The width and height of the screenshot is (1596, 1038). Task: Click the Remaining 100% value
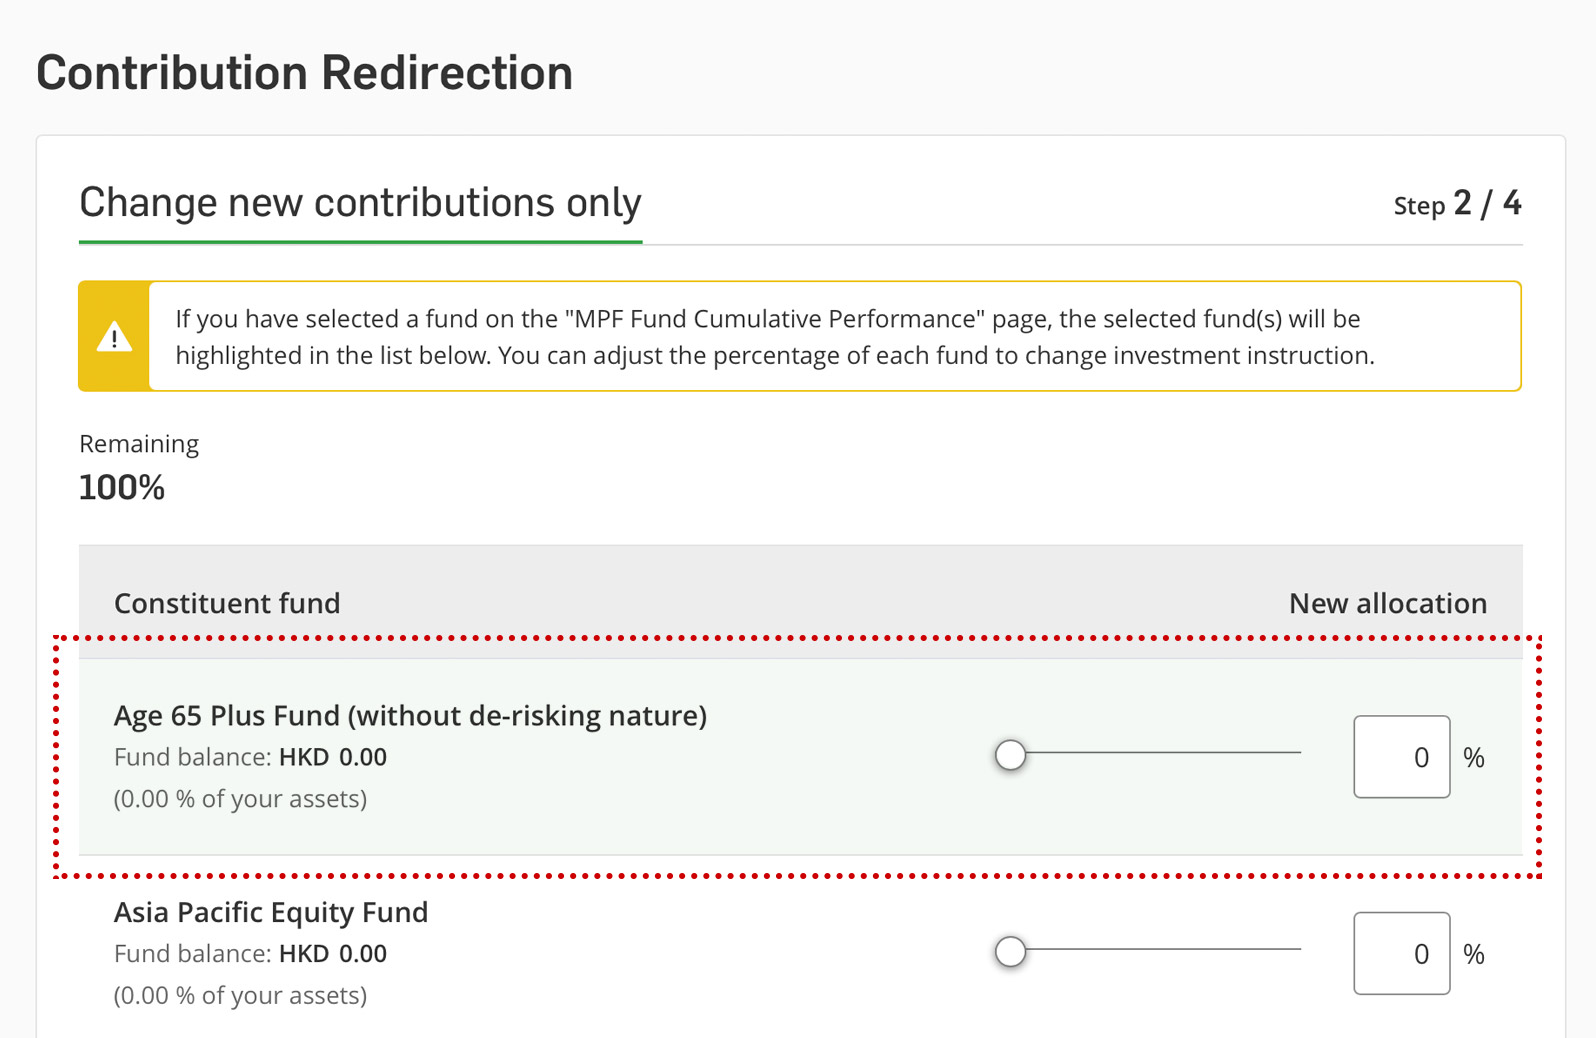pyautogui.click(x=122, y=488)
